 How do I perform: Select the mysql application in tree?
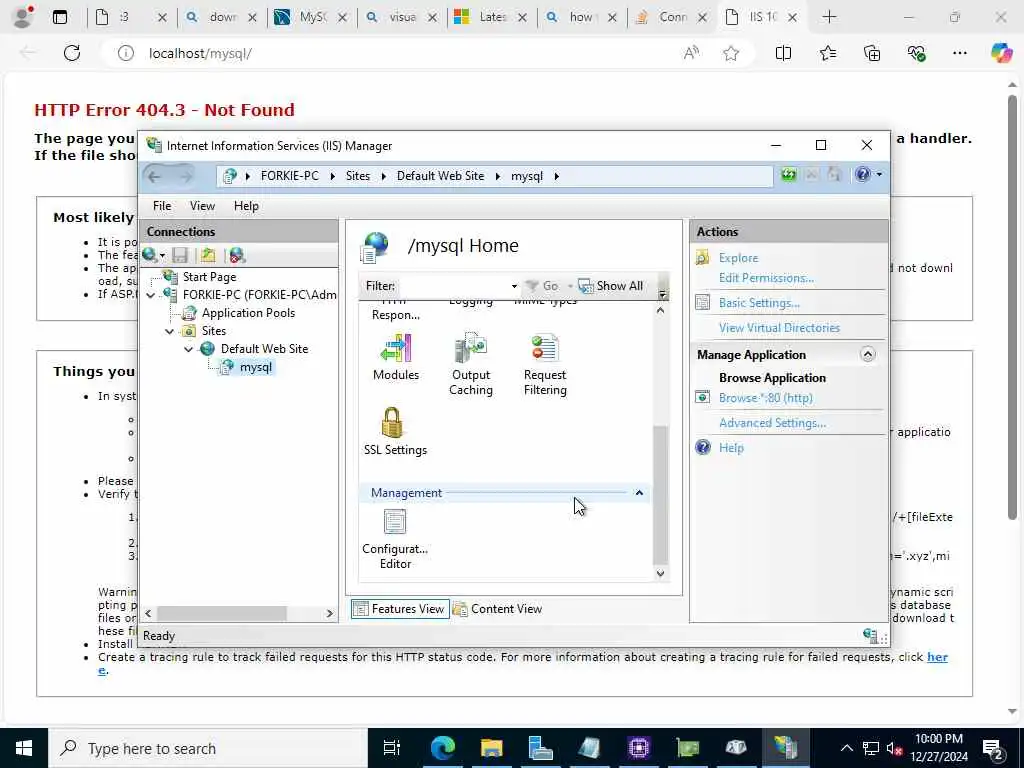point(255,367)
